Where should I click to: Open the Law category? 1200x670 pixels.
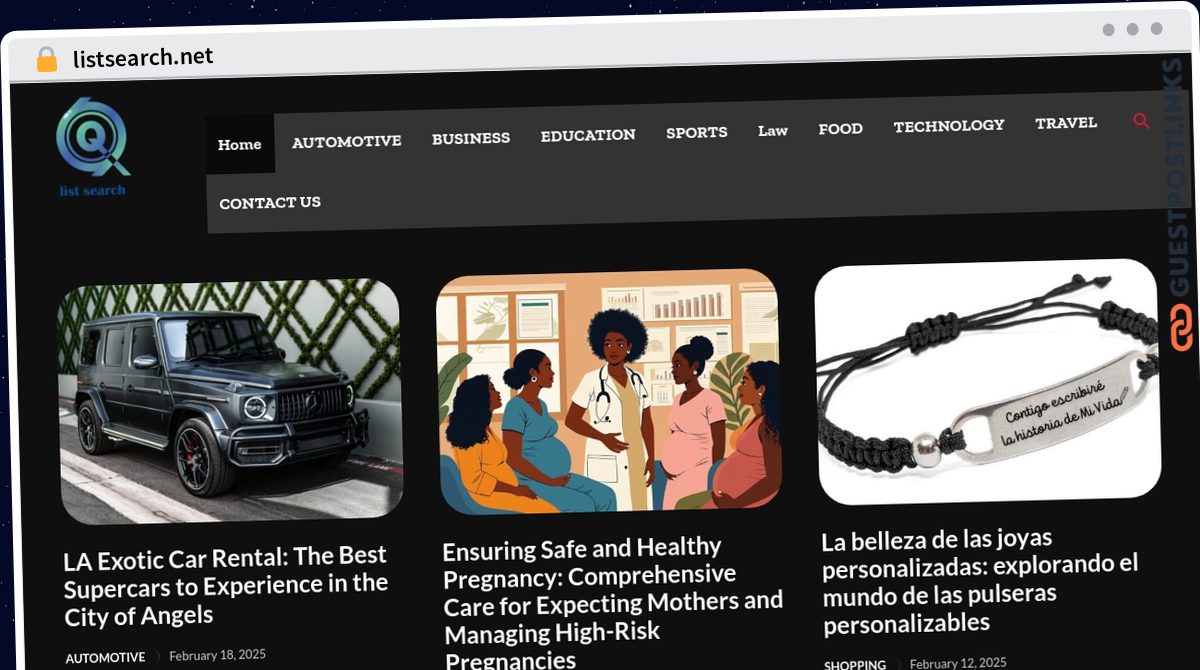[x=773, y=130]
